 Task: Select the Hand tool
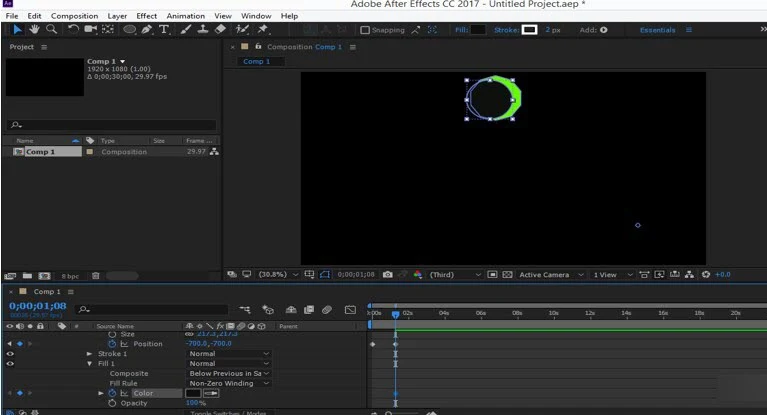[x=34, y=29]
